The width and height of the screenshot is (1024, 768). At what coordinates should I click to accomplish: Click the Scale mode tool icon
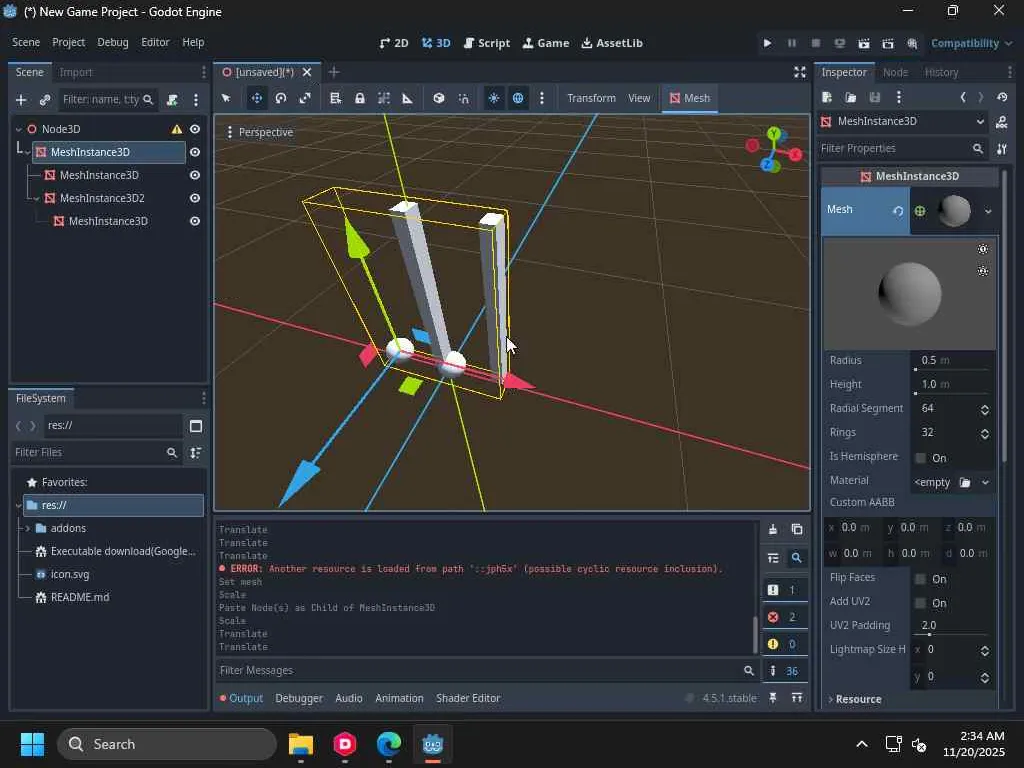click(x=305, y=98)
